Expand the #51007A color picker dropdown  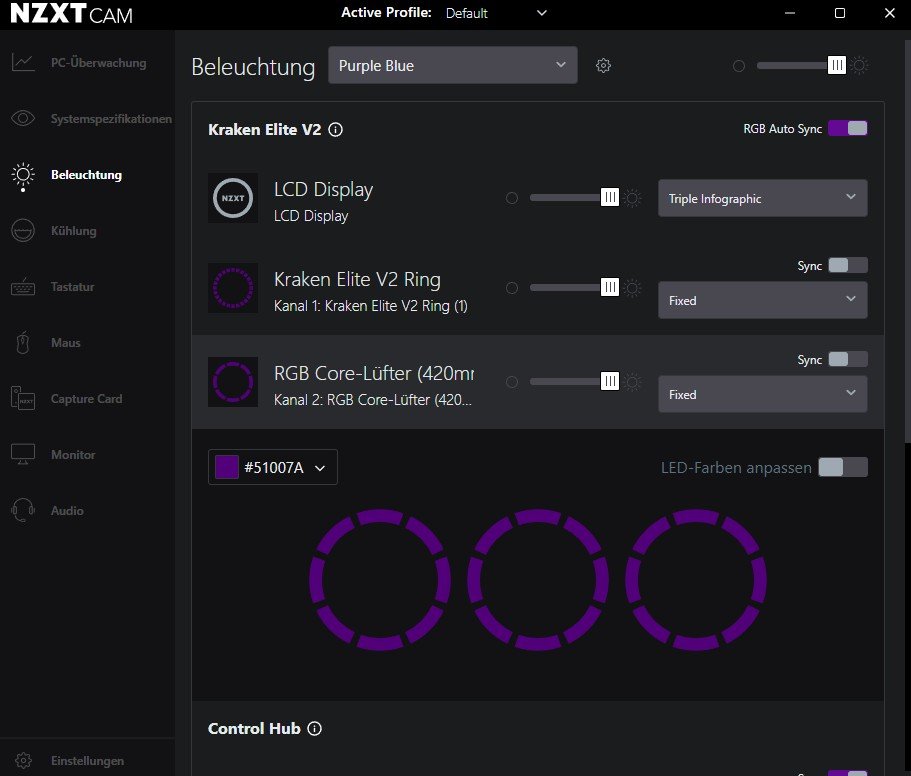coord(272,467)
